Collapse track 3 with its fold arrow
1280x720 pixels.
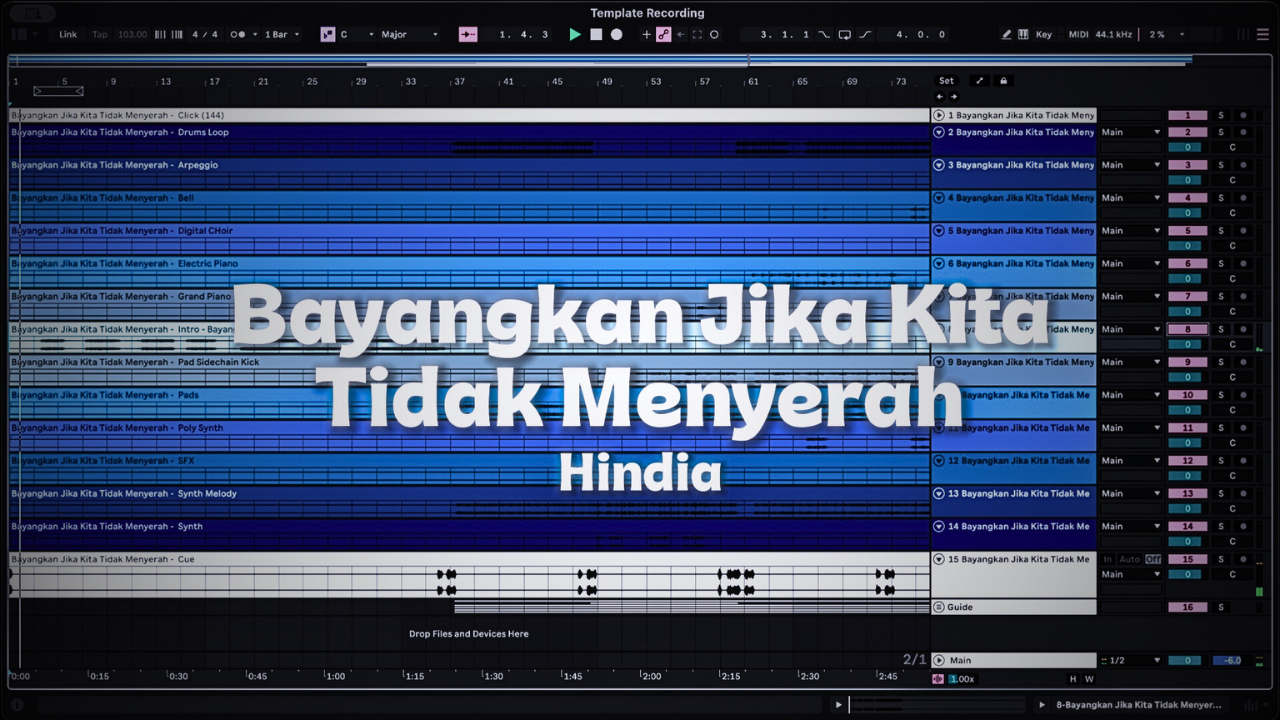tap(939, 165)
